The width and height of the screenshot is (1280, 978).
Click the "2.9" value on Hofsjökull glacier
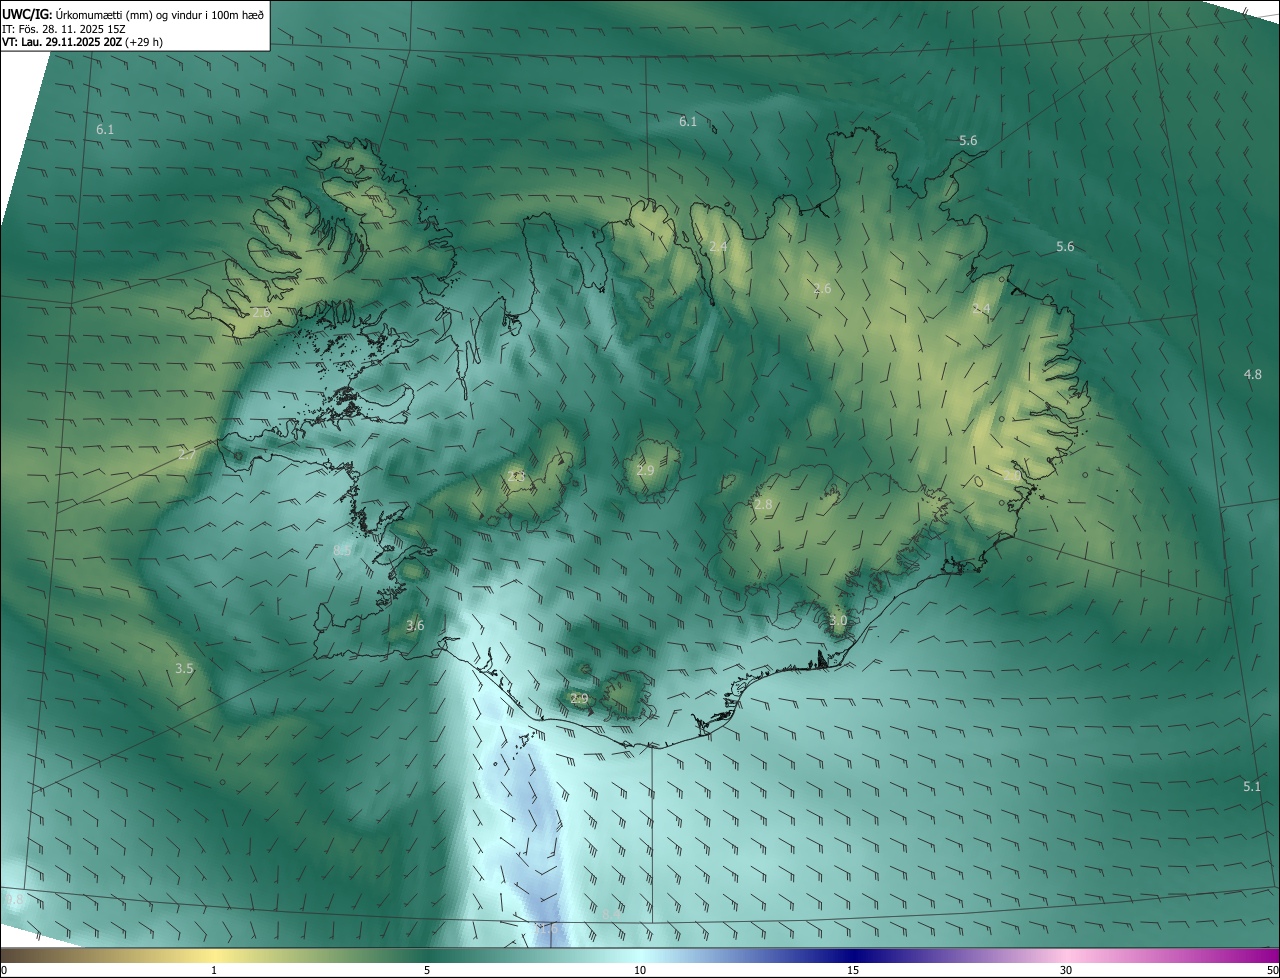pos(645,470)
